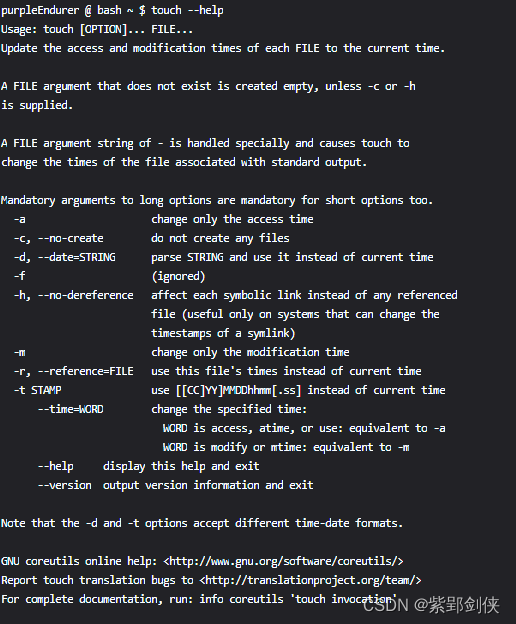
Task: Click the '--date=STRING' option
Action: 76,257
